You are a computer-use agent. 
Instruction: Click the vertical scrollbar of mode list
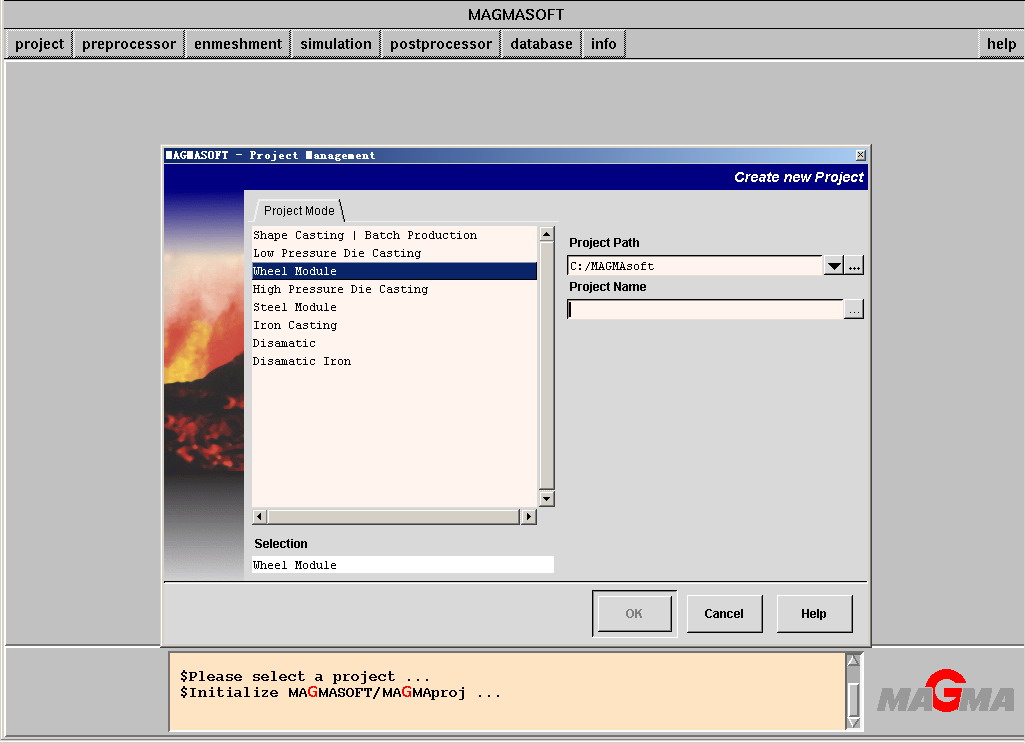click(546, 366)
